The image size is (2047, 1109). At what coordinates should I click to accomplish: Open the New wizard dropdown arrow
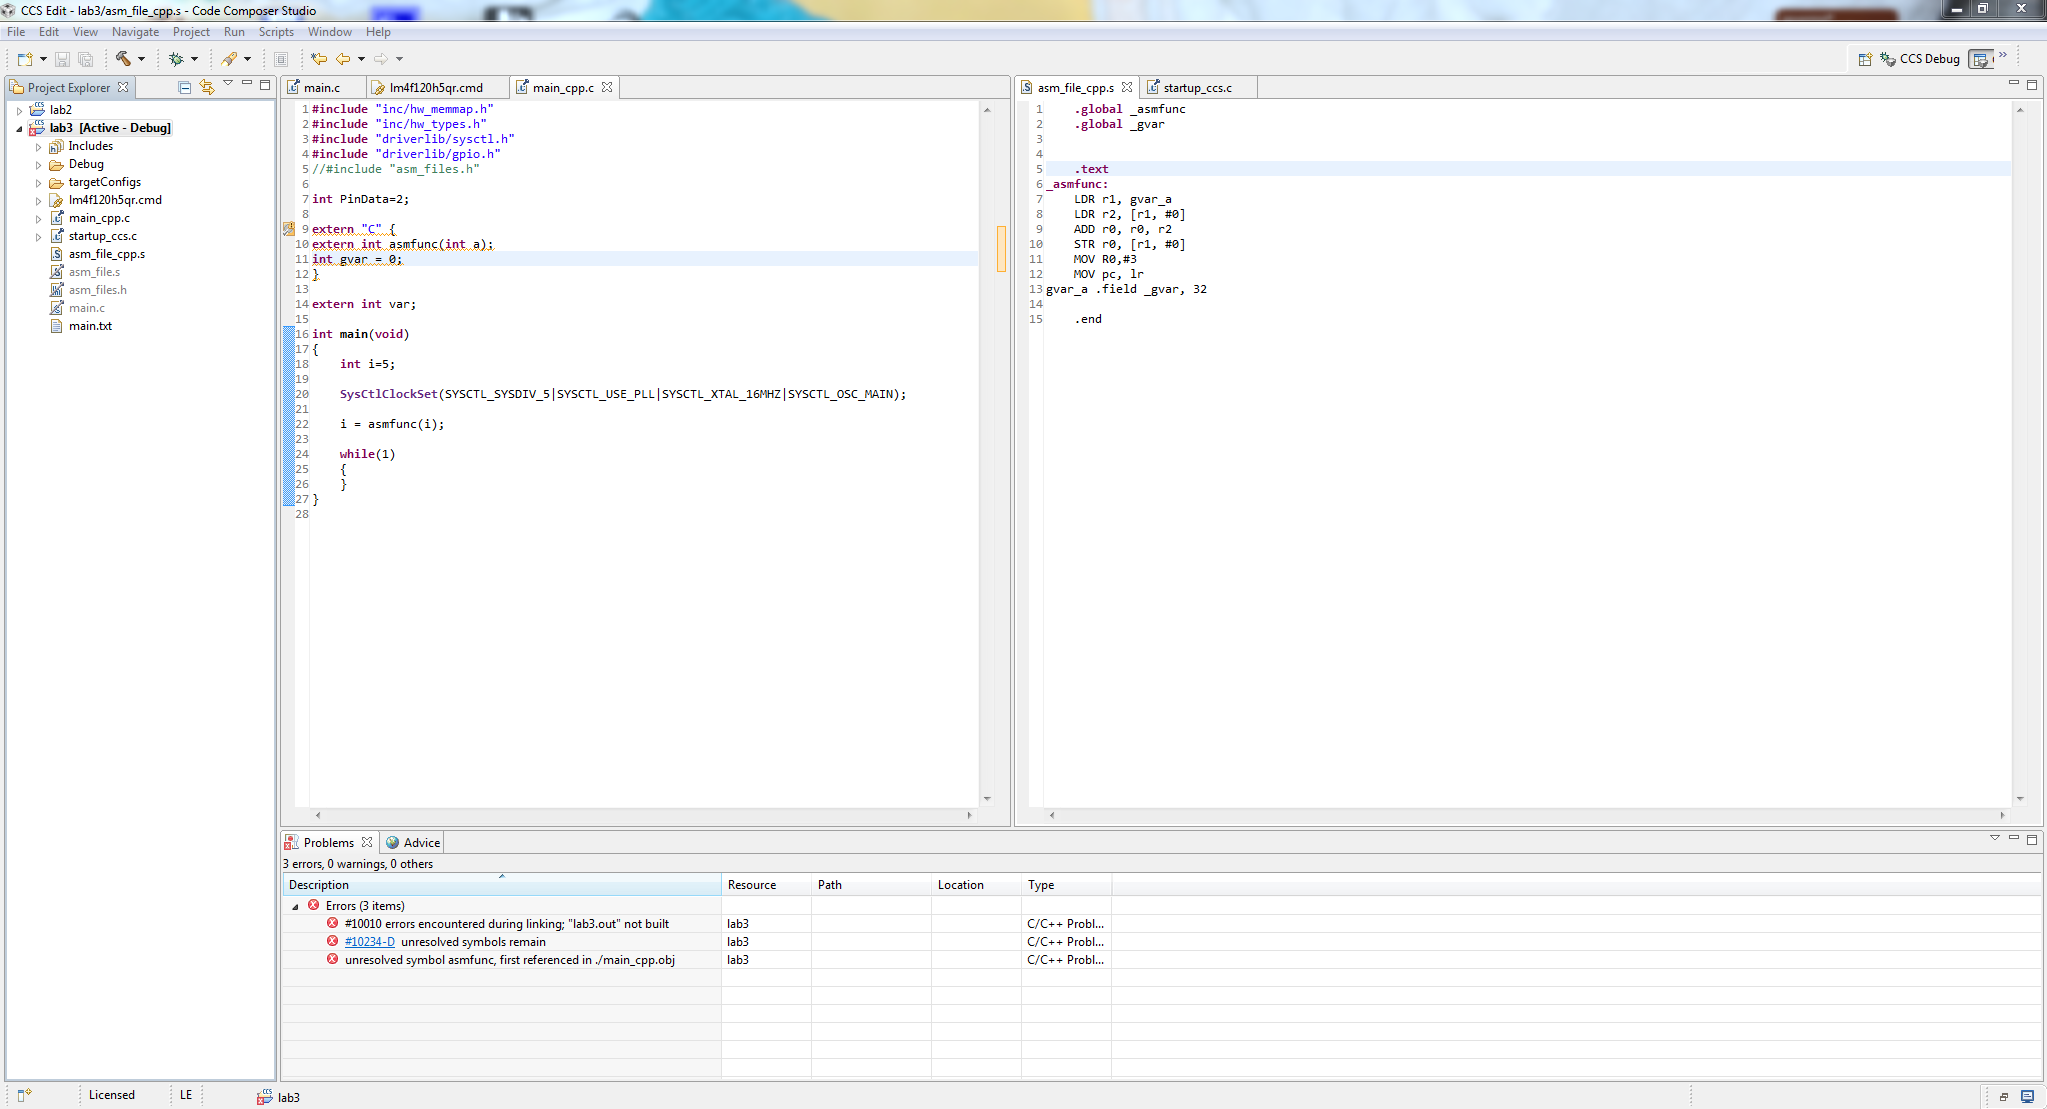pyautogui.click(x=43, y=59)
